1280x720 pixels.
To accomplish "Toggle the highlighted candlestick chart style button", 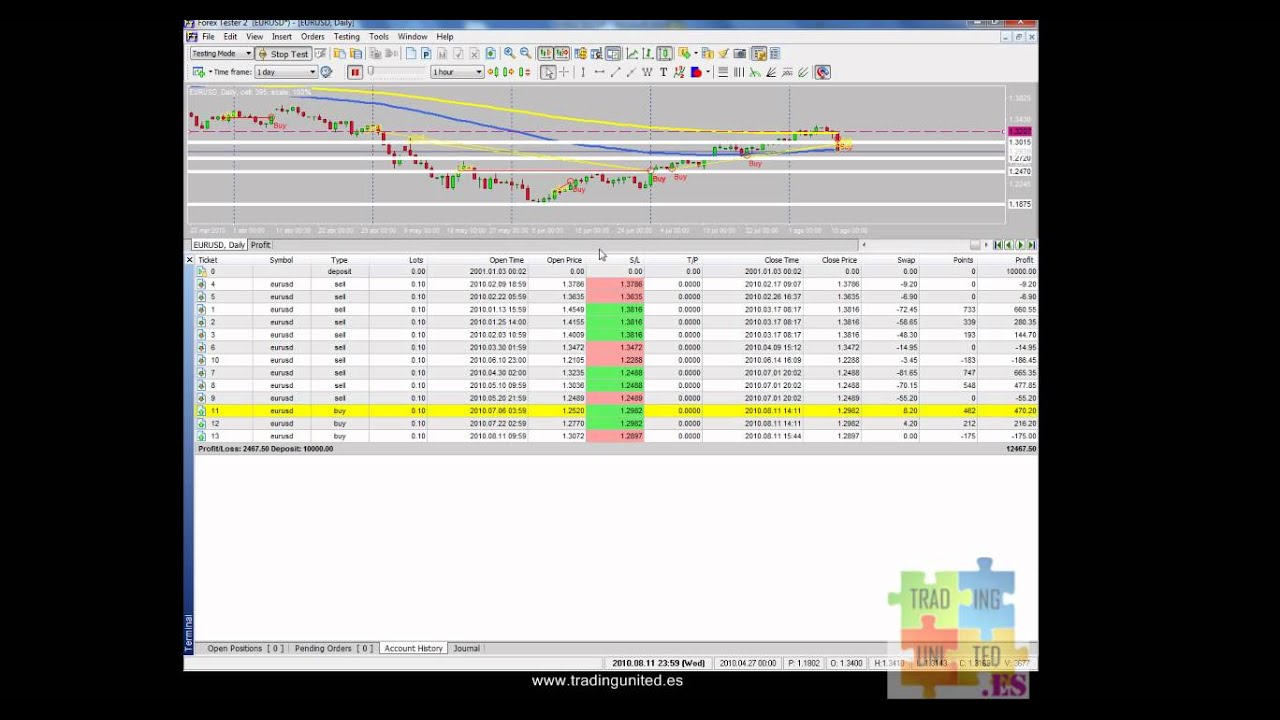I will tap(664, 53).
